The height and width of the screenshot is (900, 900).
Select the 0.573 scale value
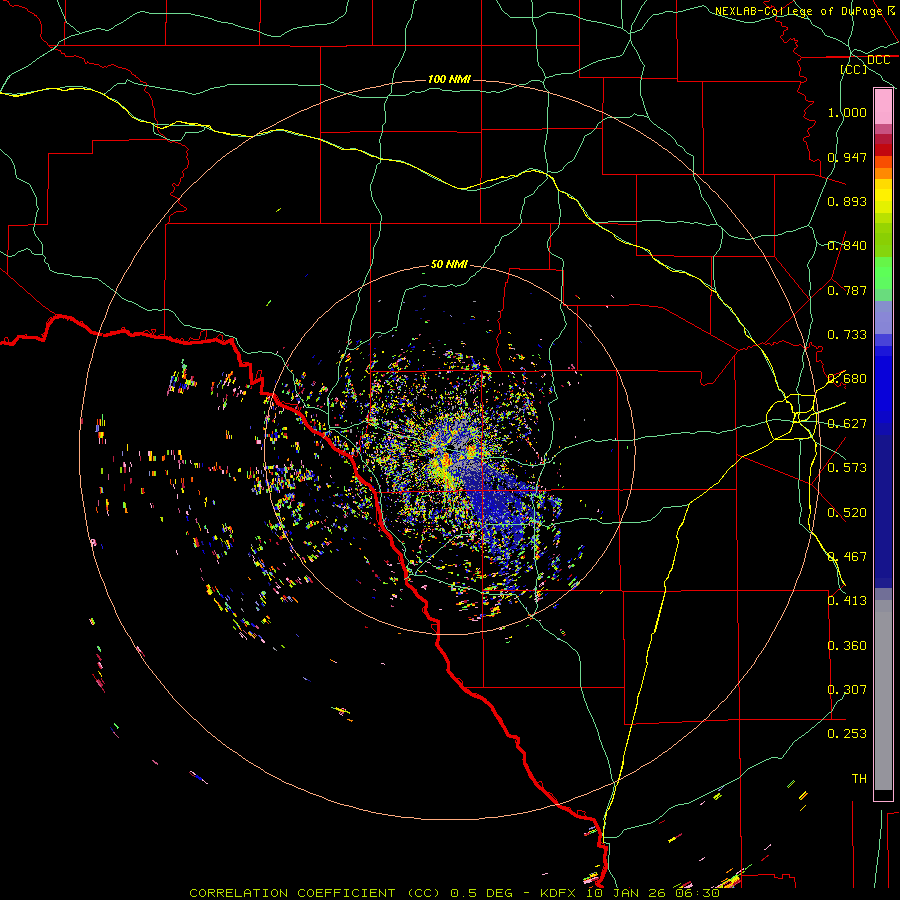847,468
